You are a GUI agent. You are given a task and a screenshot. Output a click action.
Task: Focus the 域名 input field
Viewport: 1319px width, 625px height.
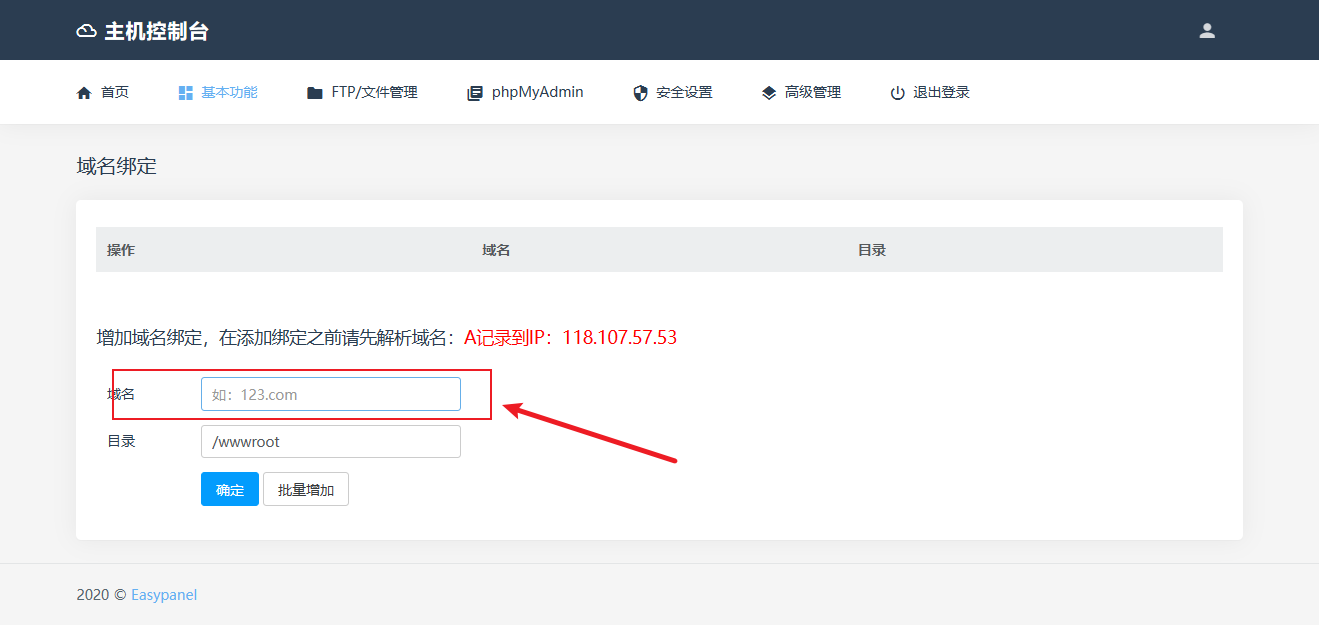(x=331, y=394)
